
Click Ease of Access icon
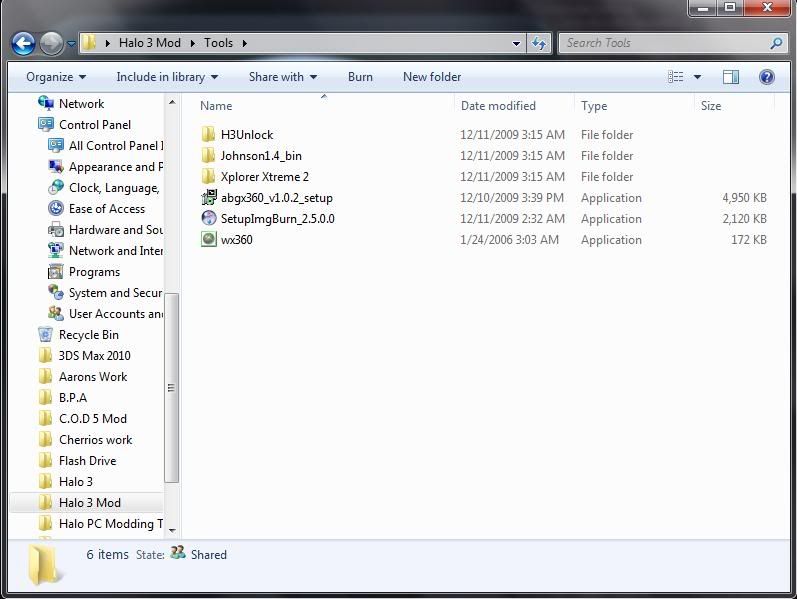pos(56,208)
